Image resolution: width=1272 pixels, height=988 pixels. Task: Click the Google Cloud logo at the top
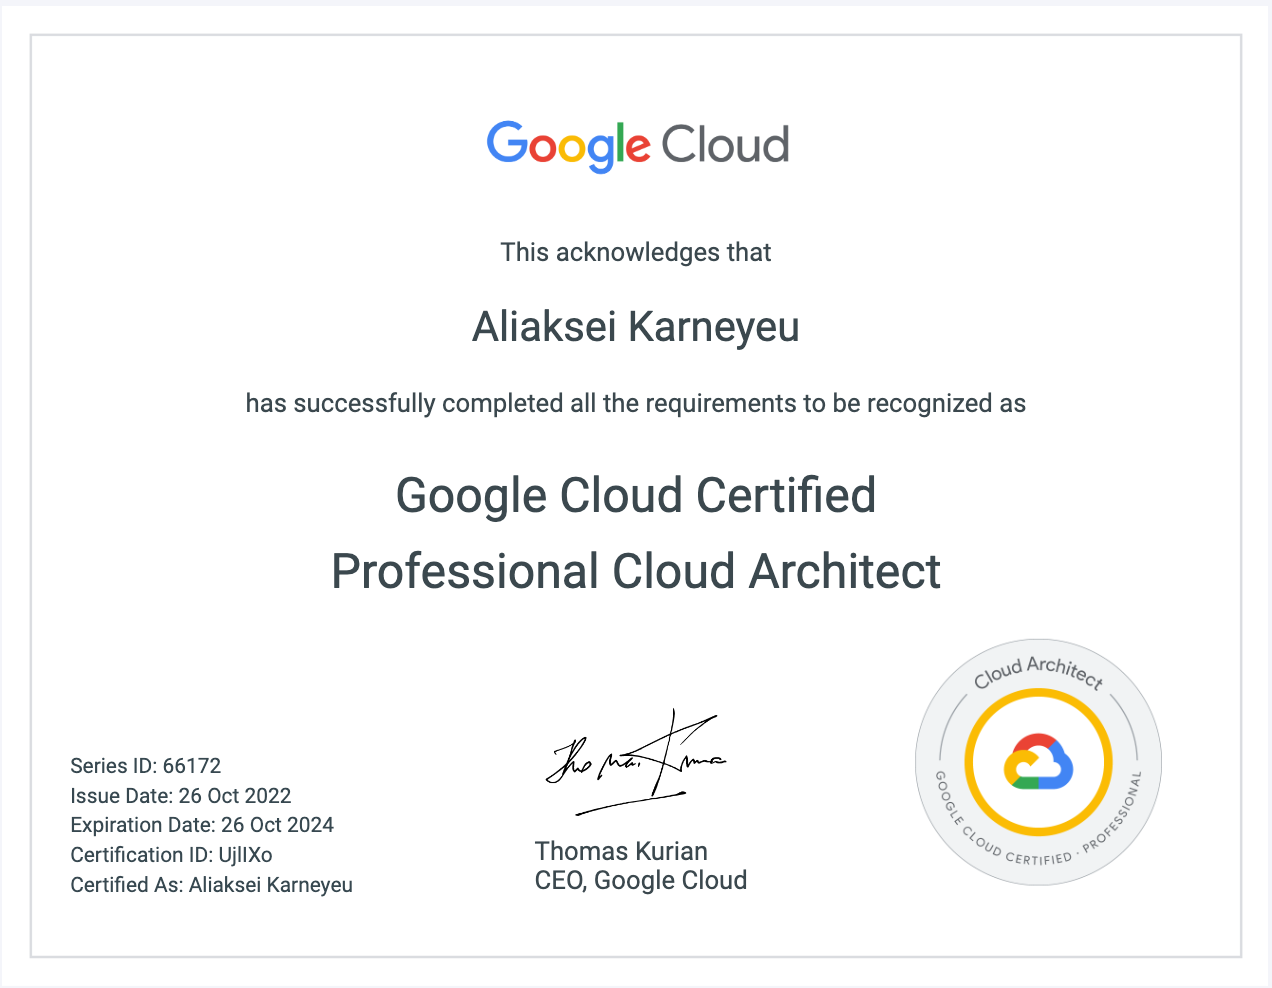click(637, 144)
